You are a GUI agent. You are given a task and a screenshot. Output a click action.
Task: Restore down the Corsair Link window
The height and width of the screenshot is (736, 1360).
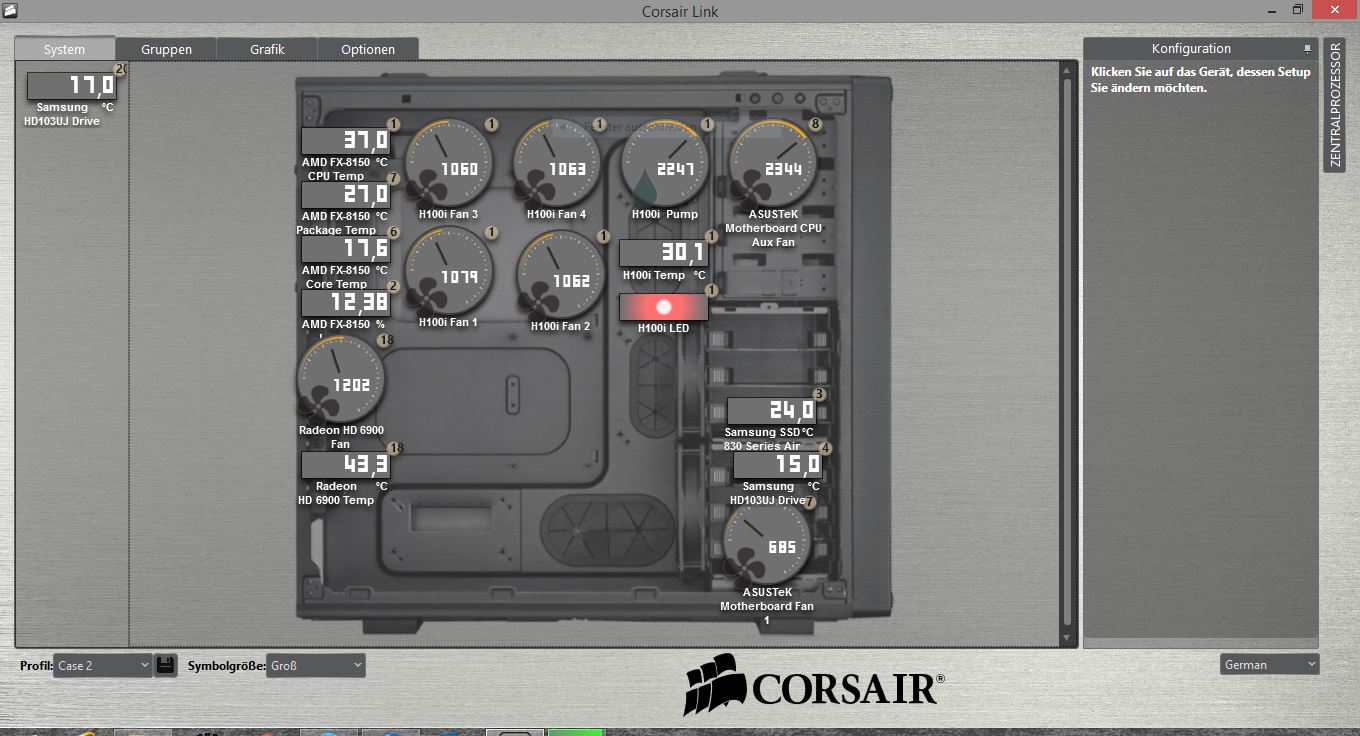pyautogui.click(x=1298, y=10)
